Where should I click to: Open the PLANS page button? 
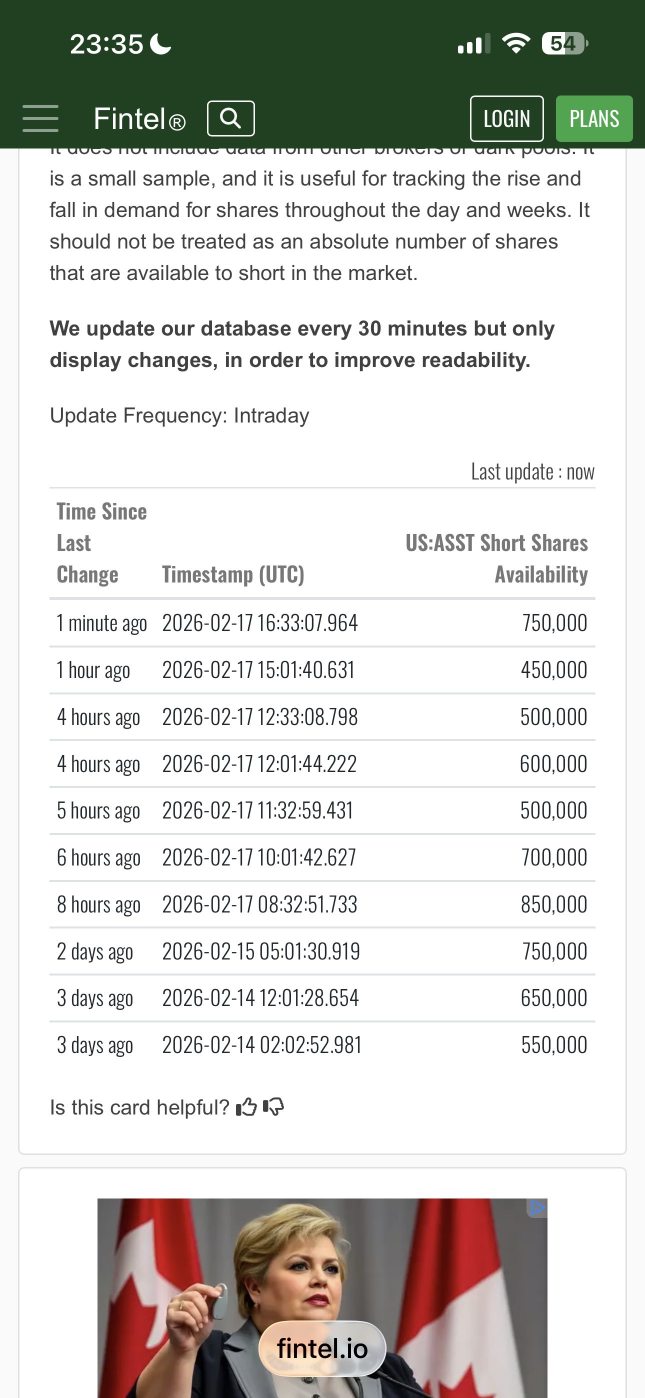[594, 119]
